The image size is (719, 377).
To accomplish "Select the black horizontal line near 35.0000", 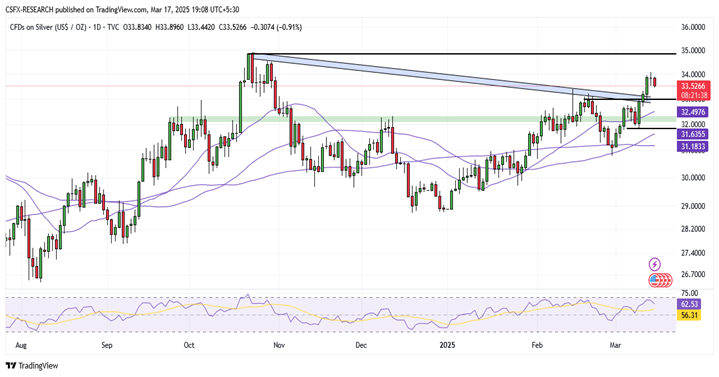I will click(463, 54).
